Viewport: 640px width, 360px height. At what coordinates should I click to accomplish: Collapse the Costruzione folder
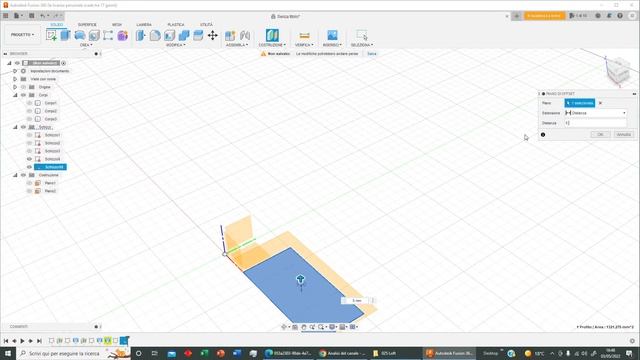click(x=16, y=175)
